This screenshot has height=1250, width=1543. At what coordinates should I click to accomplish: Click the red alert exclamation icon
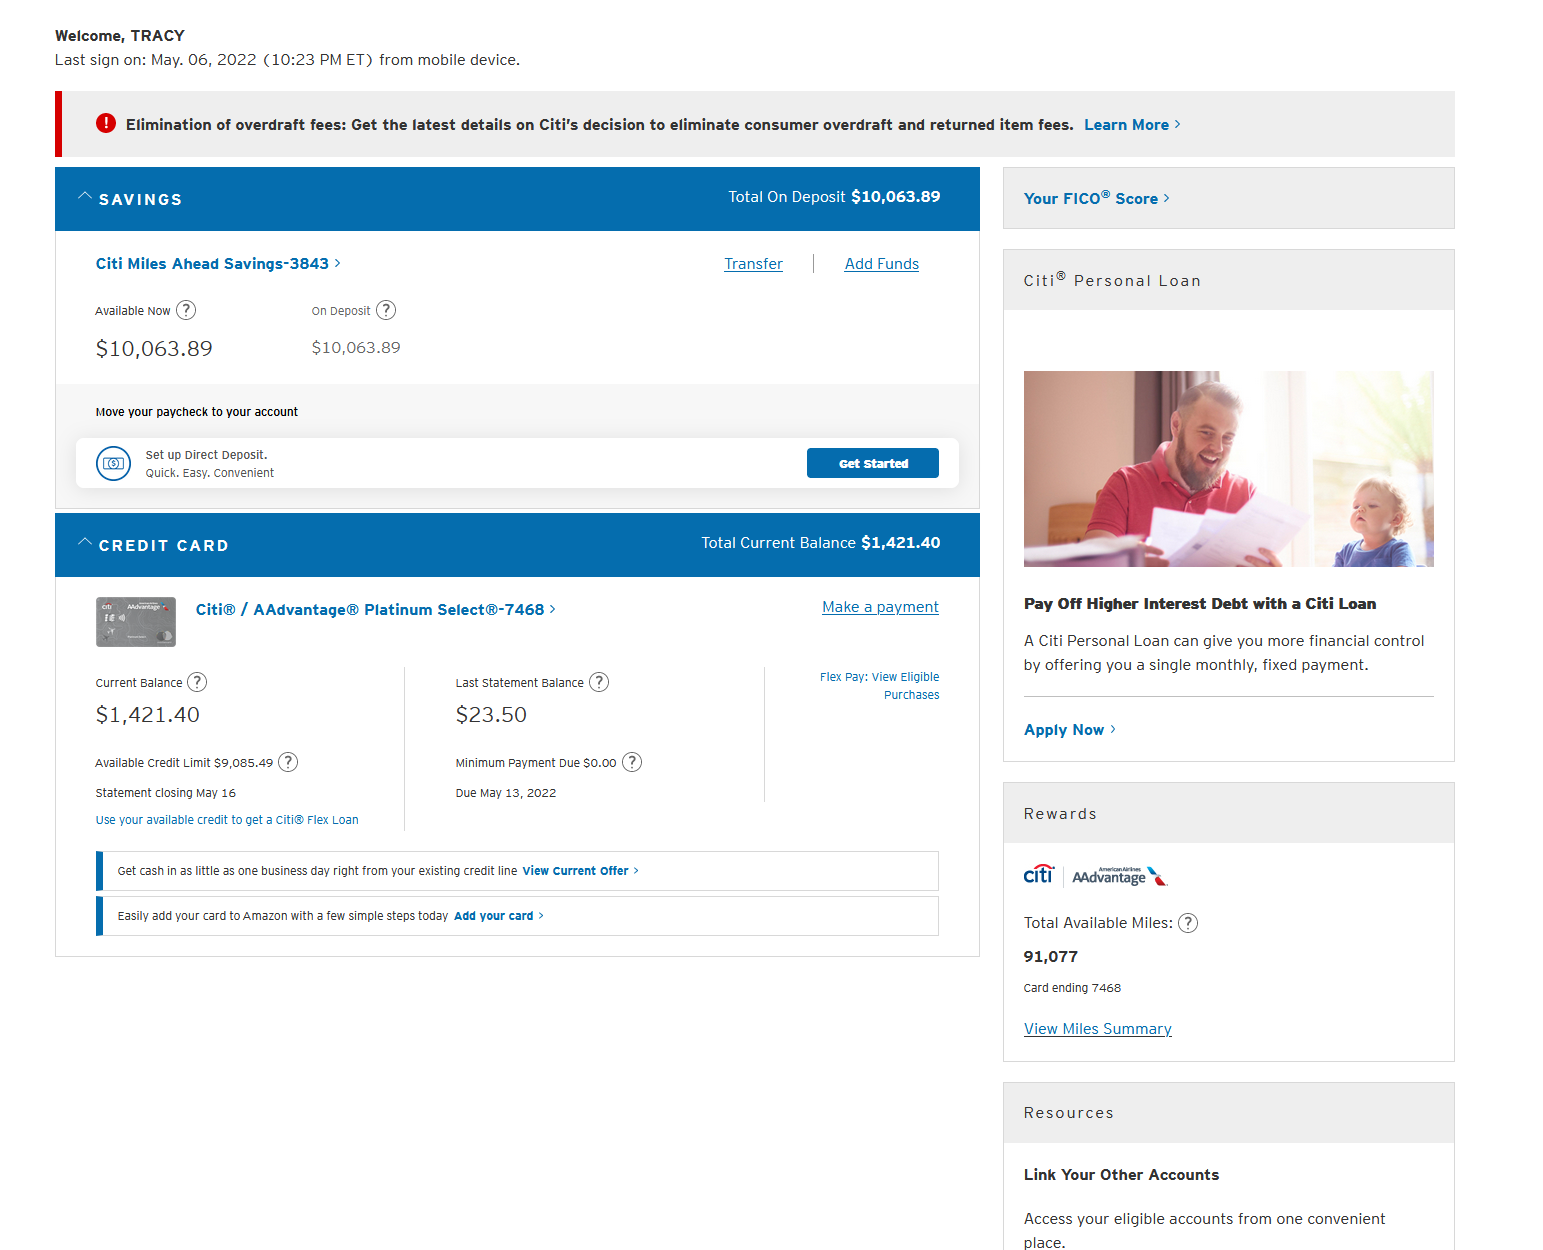[106, 123]
